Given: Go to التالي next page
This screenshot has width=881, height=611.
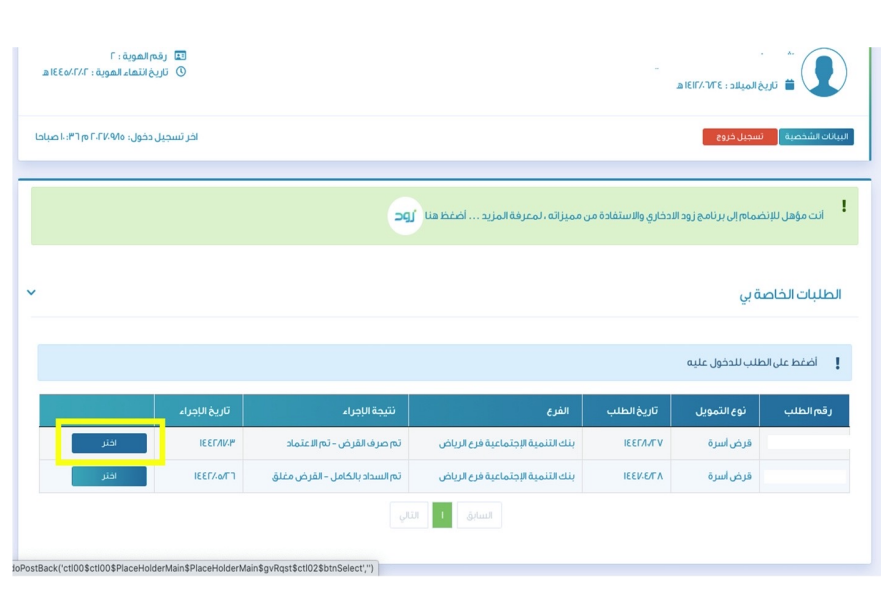Looking at the screenshot, I should pos(408,515).
